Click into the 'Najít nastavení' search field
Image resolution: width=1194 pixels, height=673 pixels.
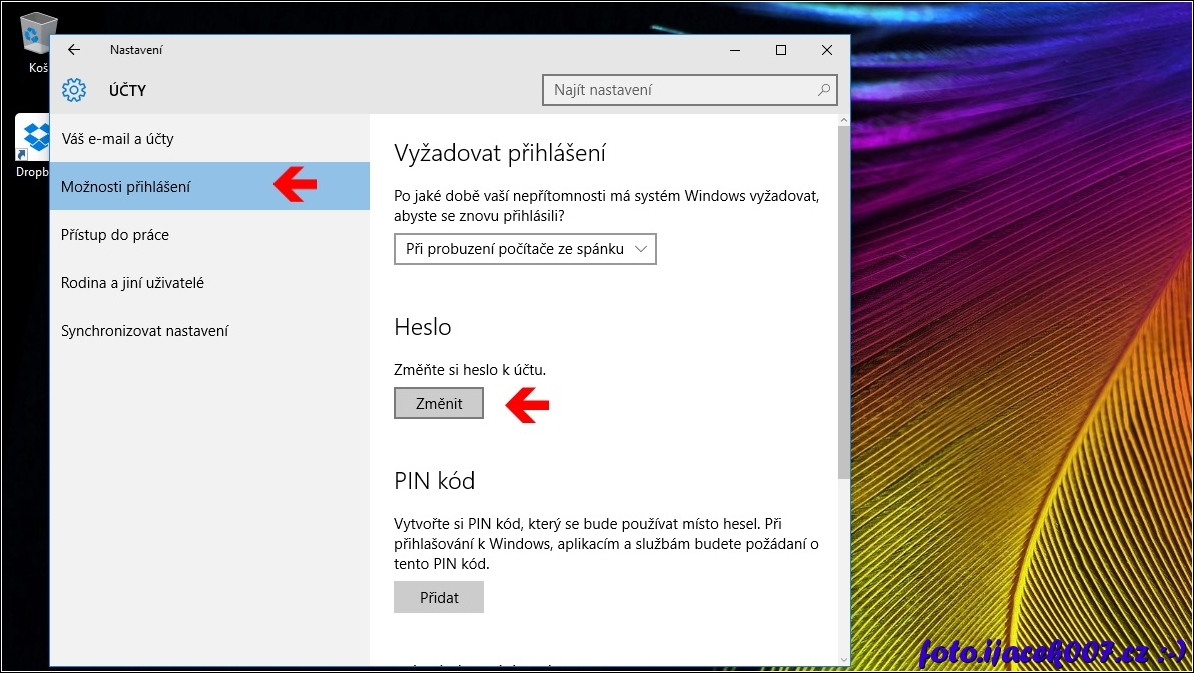click(x=680, y=90)
